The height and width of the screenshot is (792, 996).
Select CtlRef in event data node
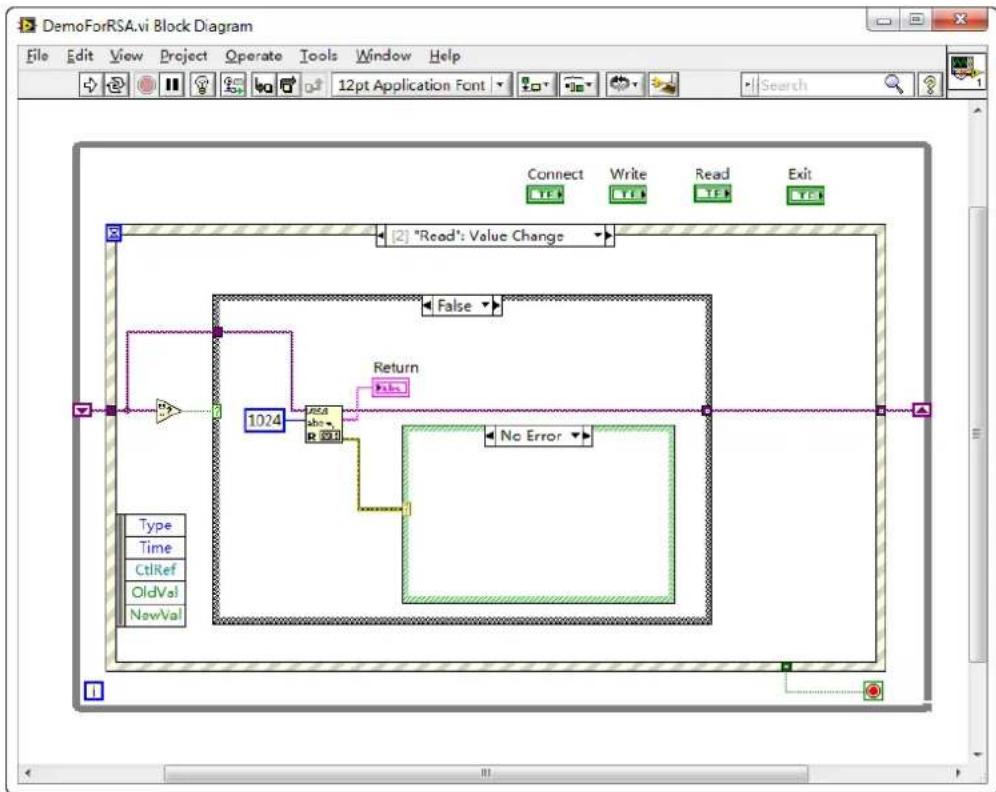click(x=156, y=570)
